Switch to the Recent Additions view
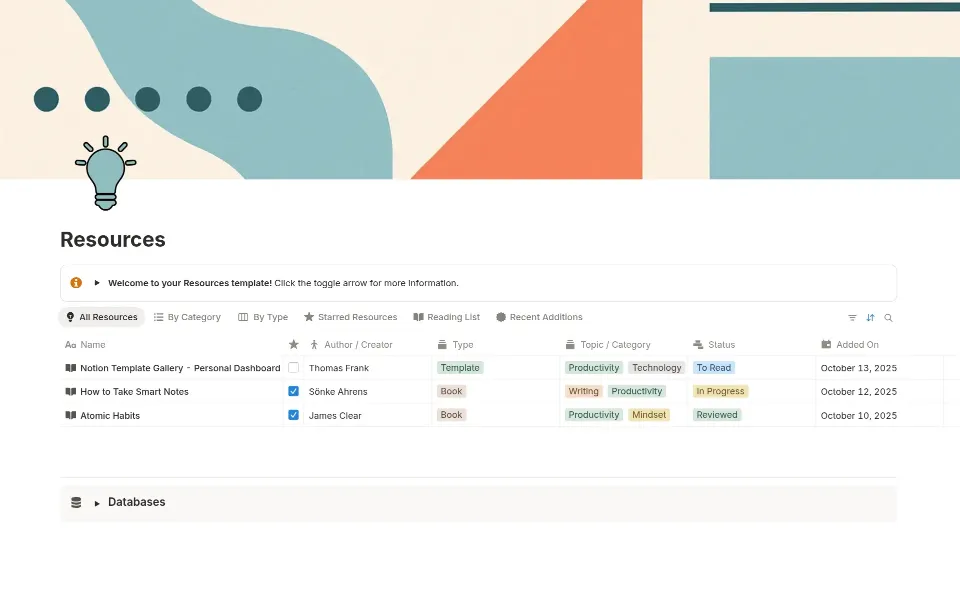 [539, 317]
